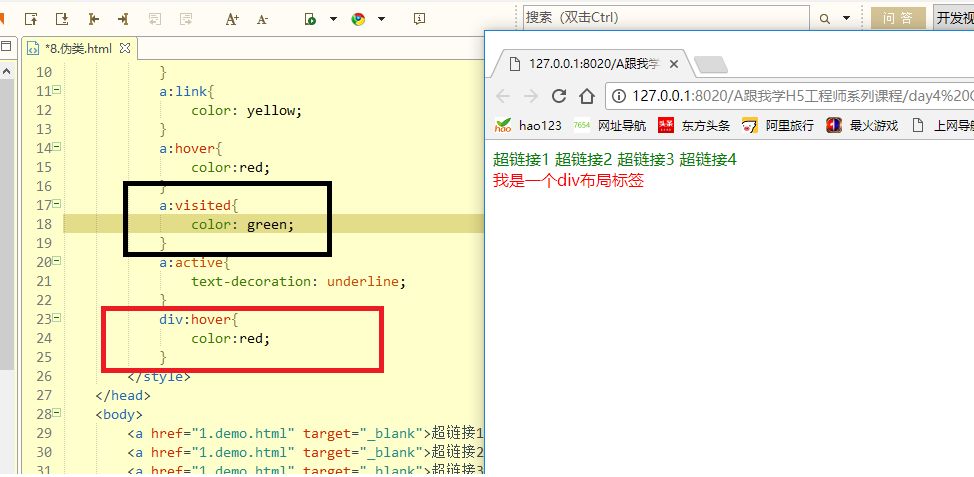Close the 127.0.0.1:8020 Chrome tab
Screen dimensions: 974x477
tap(673, 64)
